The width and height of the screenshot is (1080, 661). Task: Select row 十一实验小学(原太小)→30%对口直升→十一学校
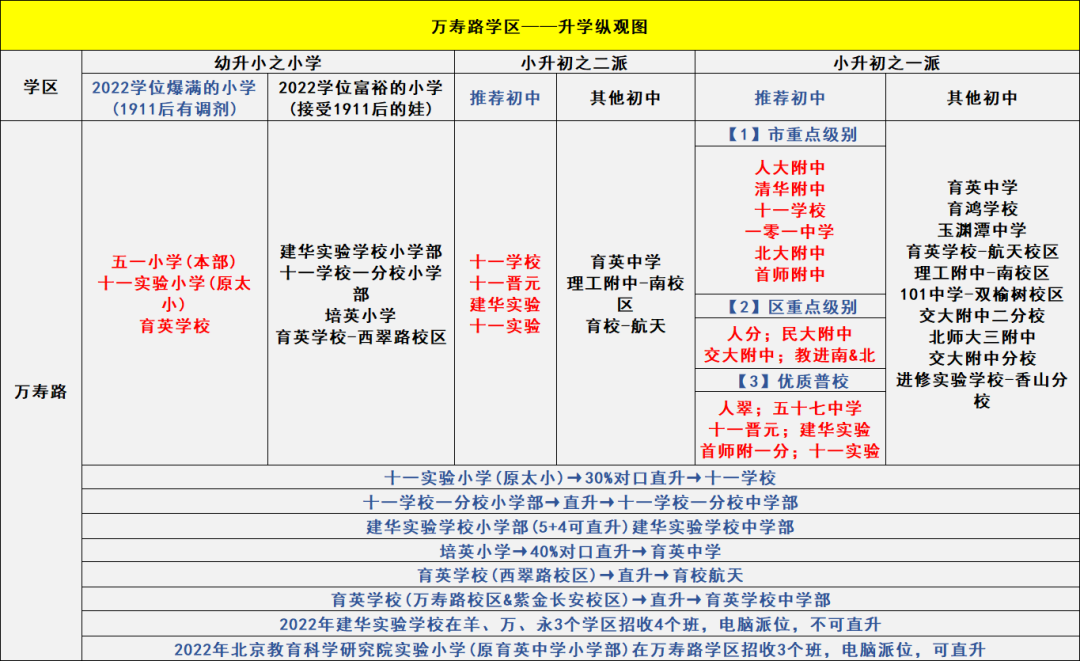tap(581, 477)
